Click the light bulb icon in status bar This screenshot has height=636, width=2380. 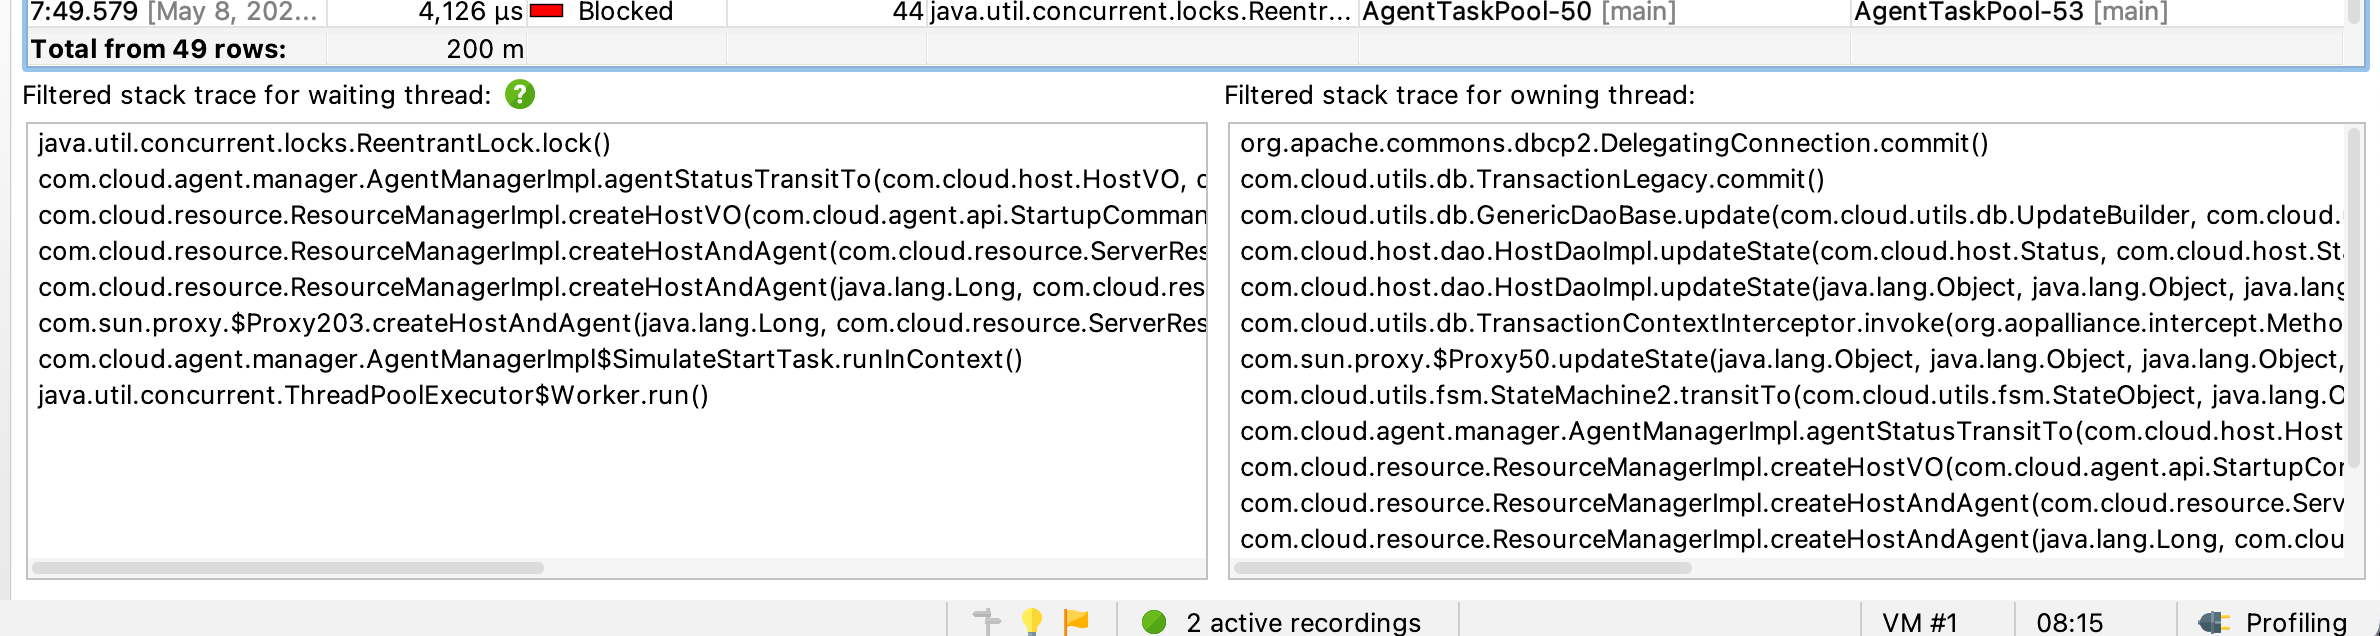(x=1032, y=621)
